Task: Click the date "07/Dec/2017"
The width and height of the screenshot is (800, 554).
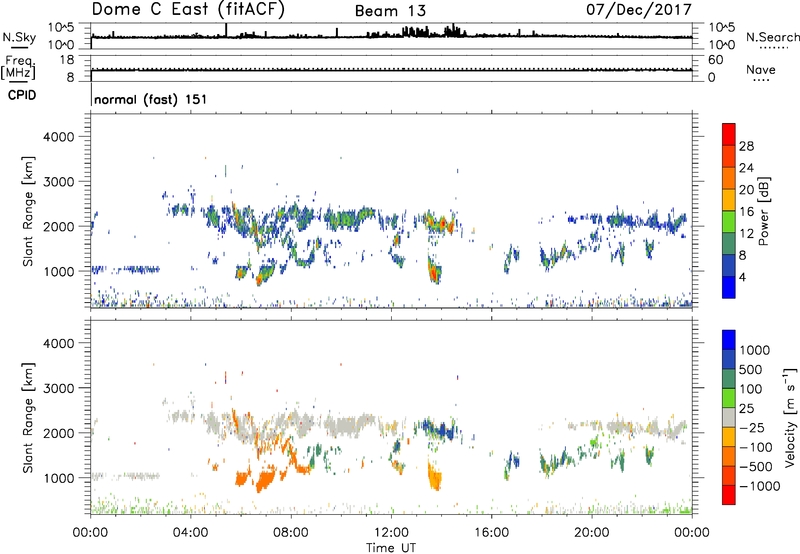Action: click(639, 10)
